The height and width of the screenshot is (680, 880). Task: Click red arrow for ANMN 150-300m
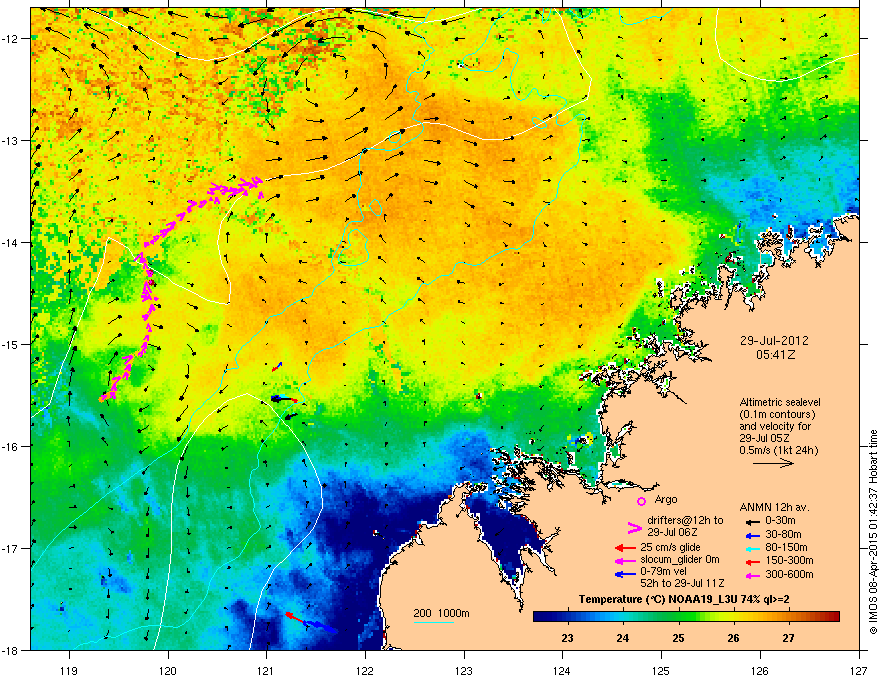pyautogui.click(x=752, y=561)
